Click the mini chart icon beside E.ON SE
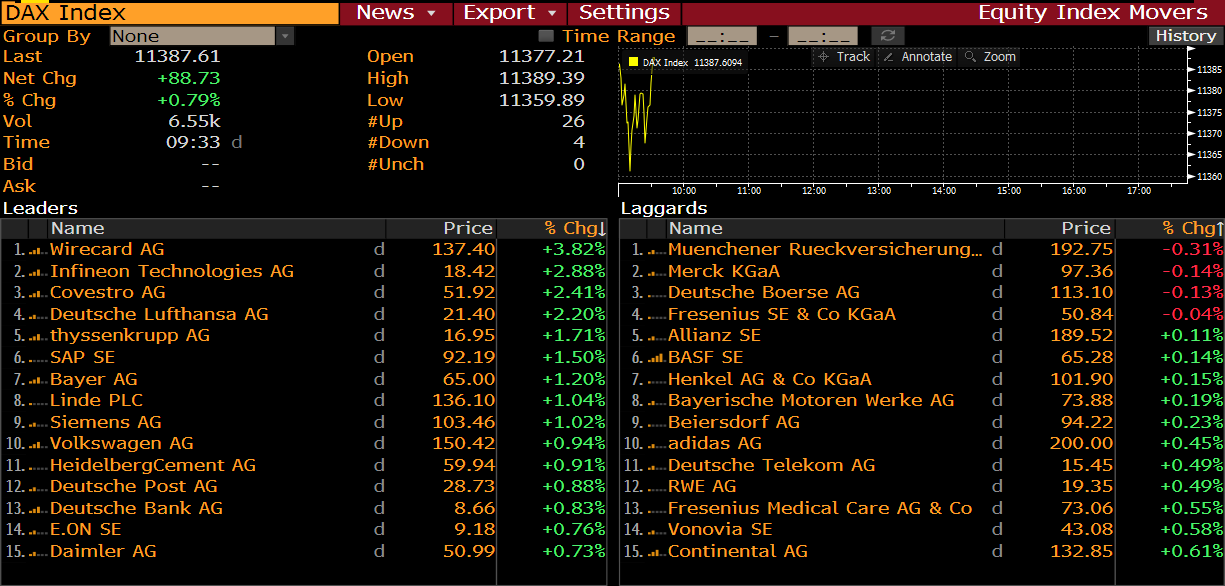 tap(39, 530)
